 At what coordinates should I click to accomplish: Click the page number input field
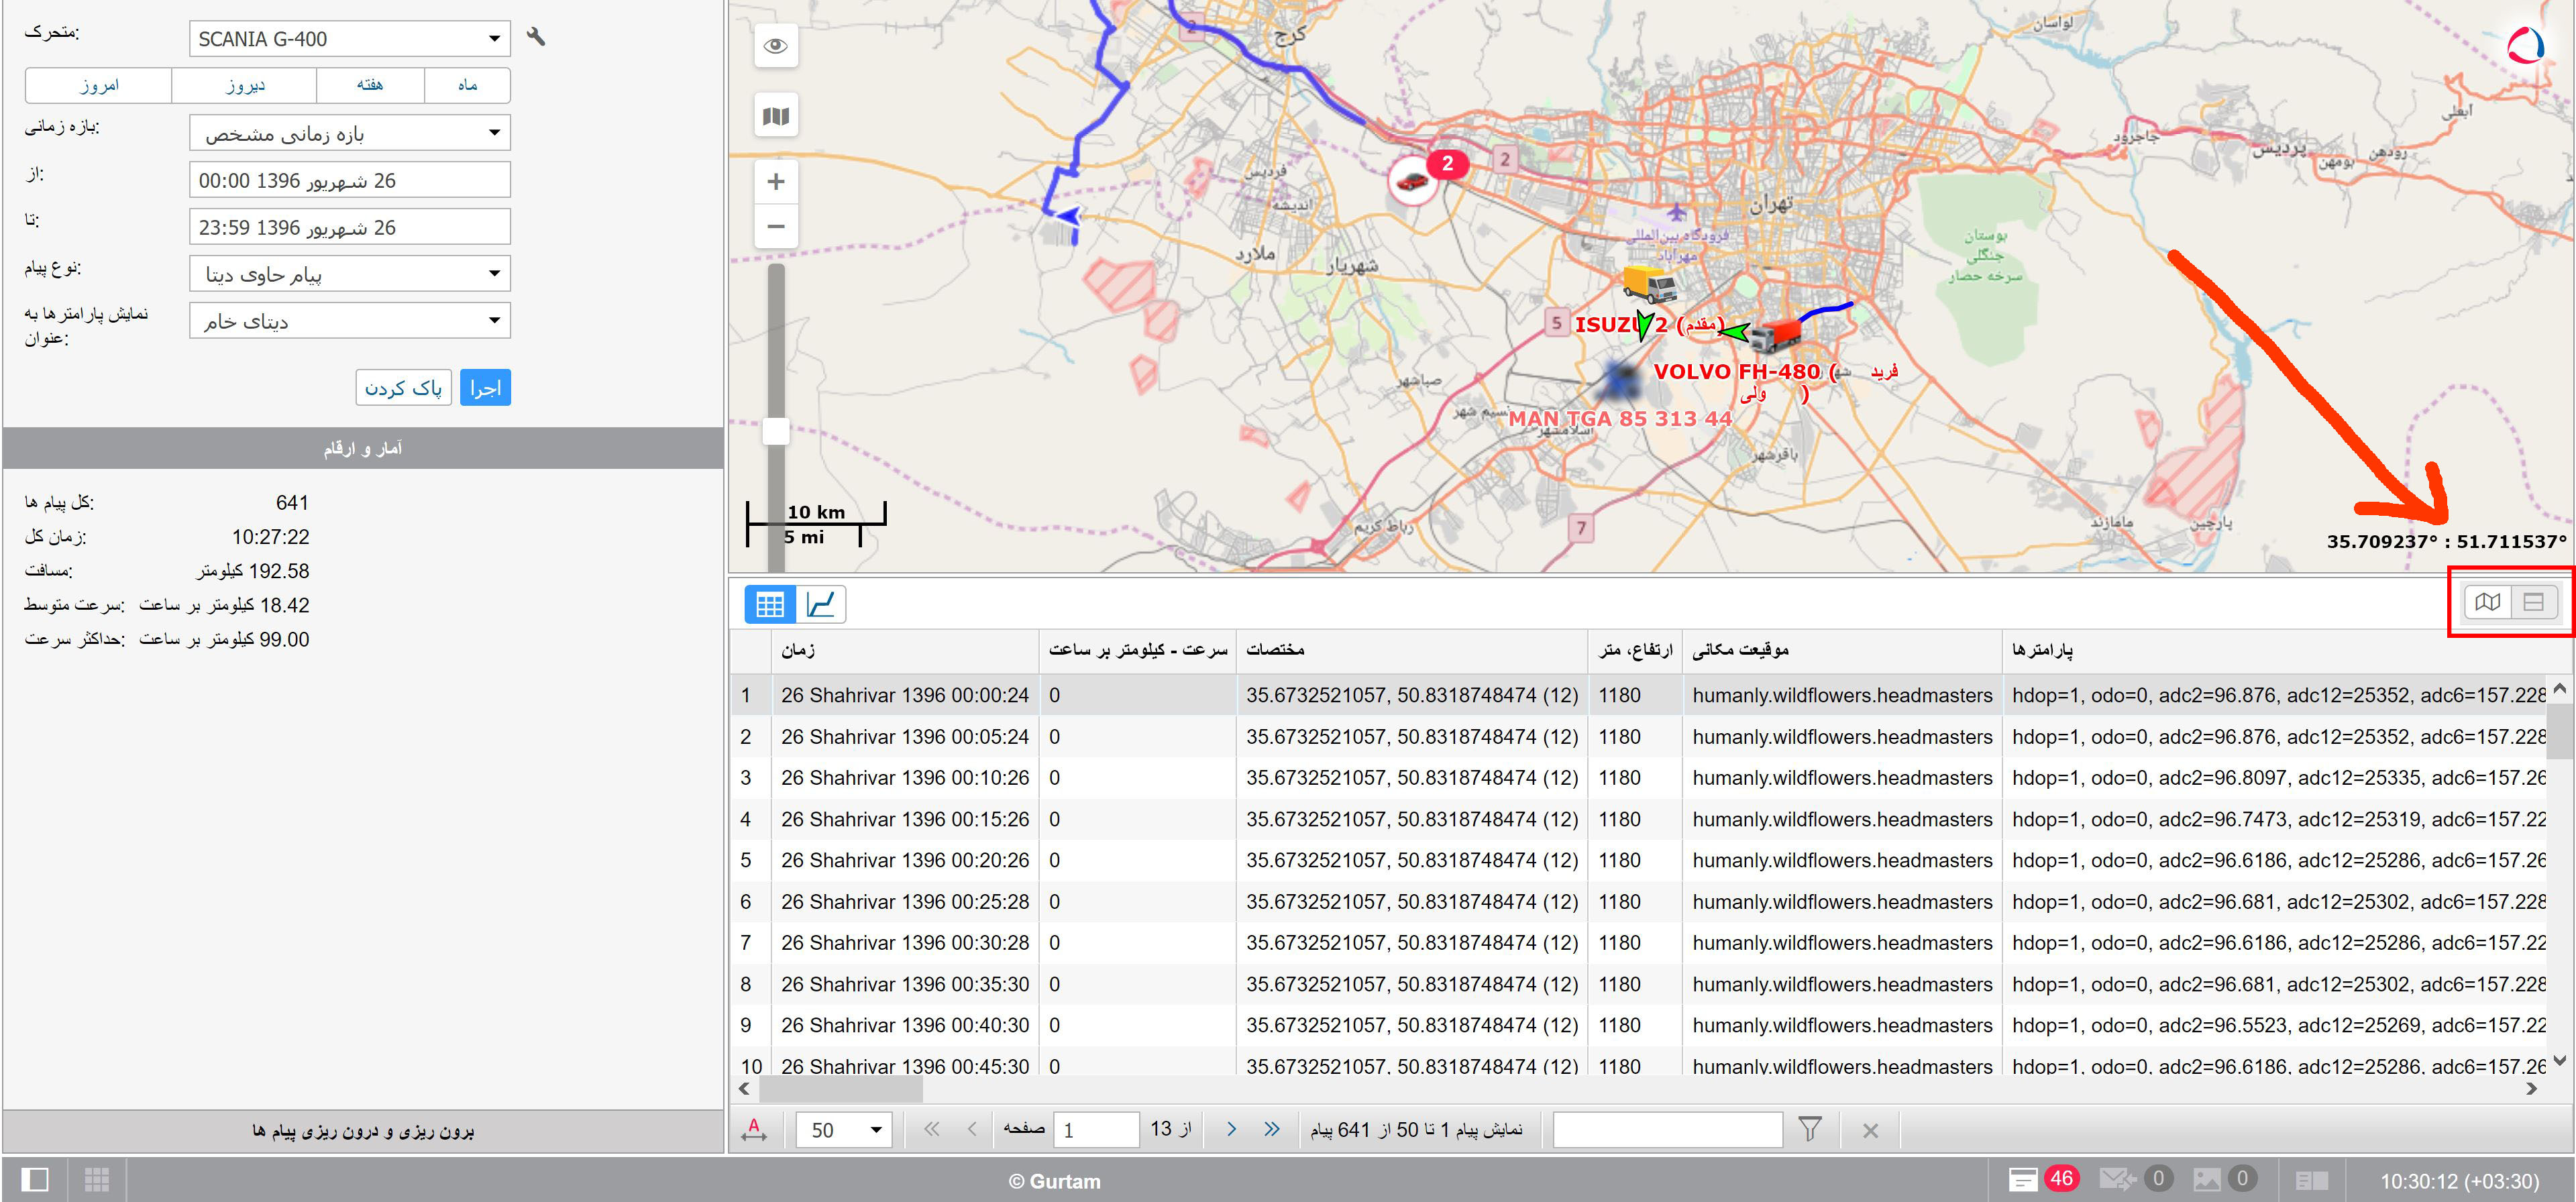pos(1096,1130)
